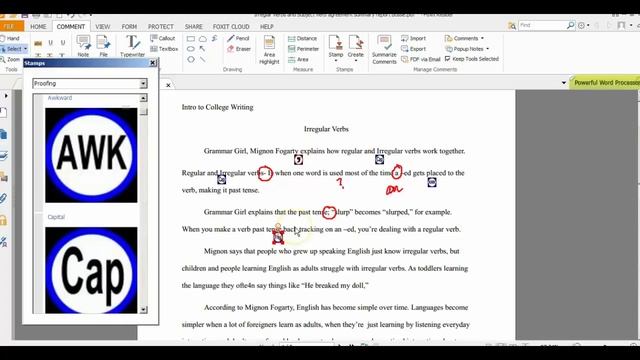
Task: Add a Note comment
Action: (83, 46)
